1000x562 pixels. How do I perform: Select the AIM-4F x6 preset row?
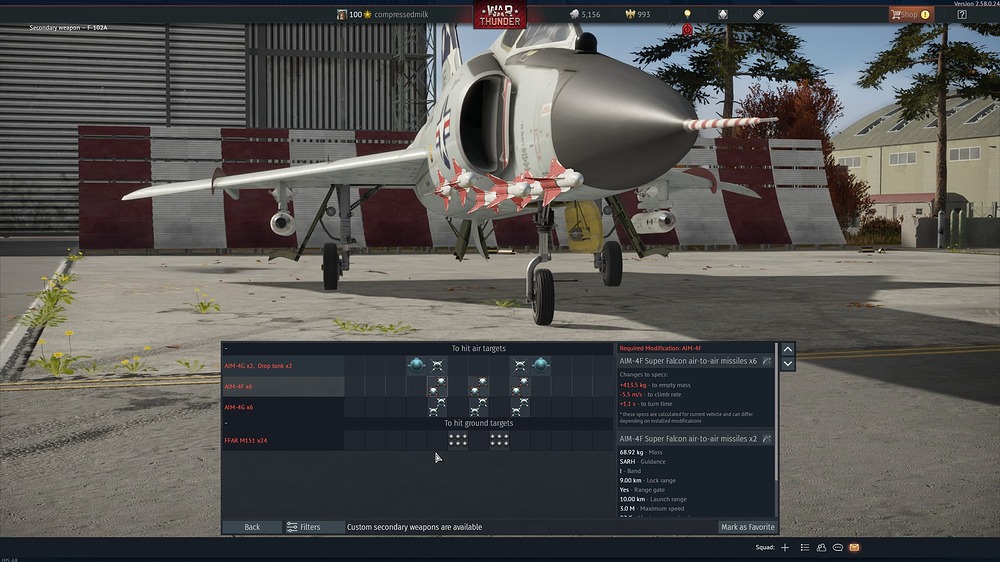pos(283,387)
